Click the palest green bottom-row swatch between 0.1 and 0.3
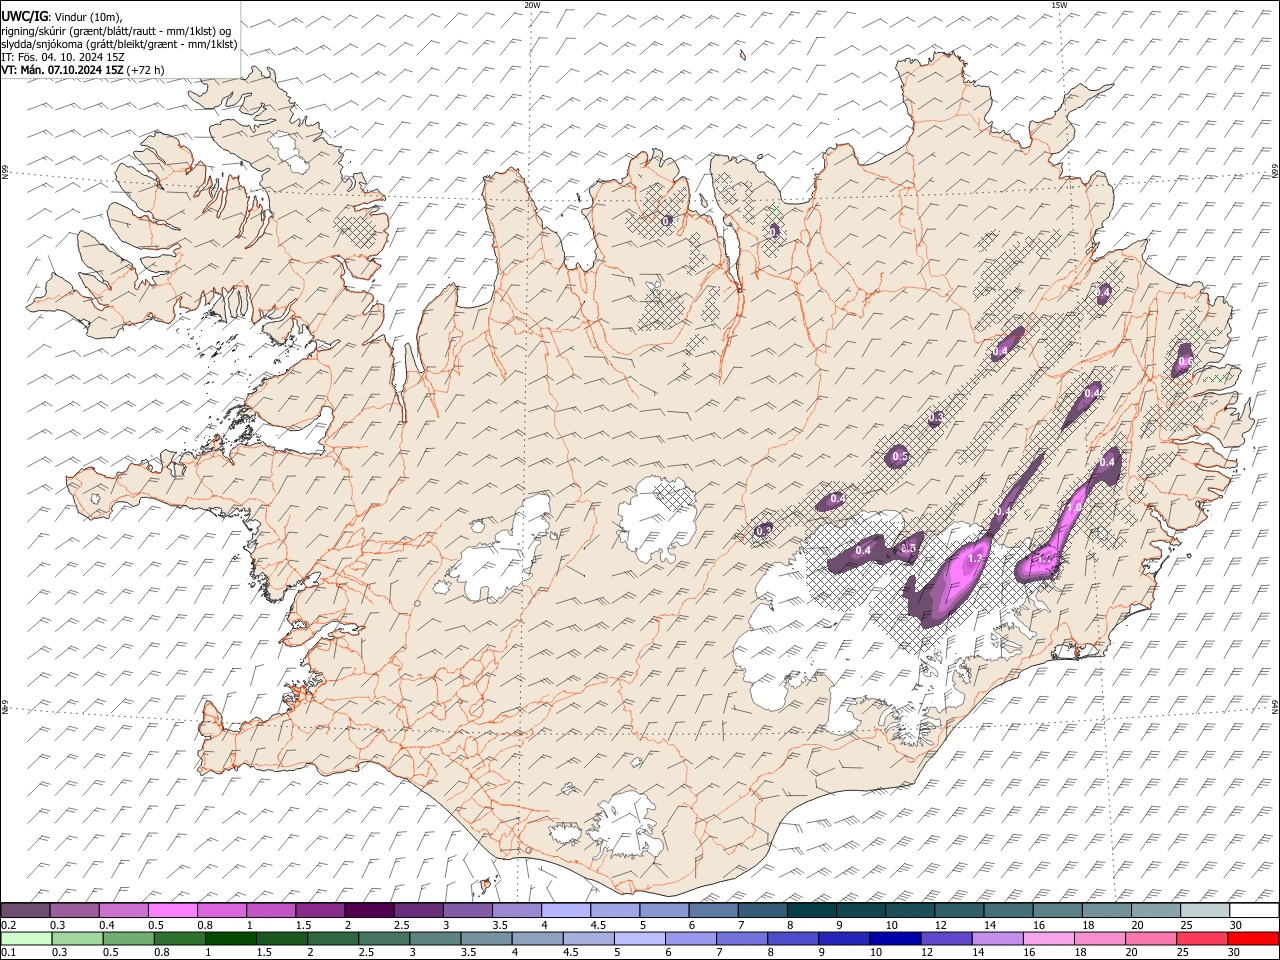Viewport: 1280px width, 960px height. tap(26, 938)
